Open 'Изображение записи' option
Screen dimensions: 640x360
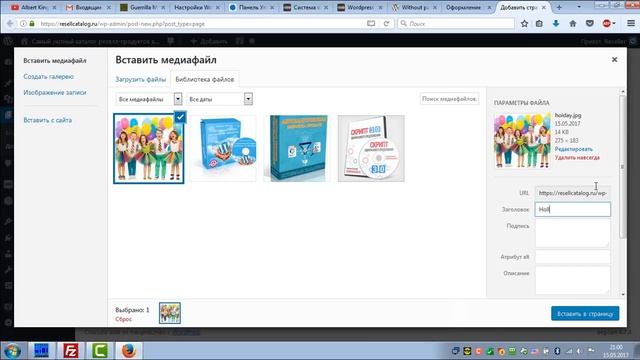tap(55, 92)
